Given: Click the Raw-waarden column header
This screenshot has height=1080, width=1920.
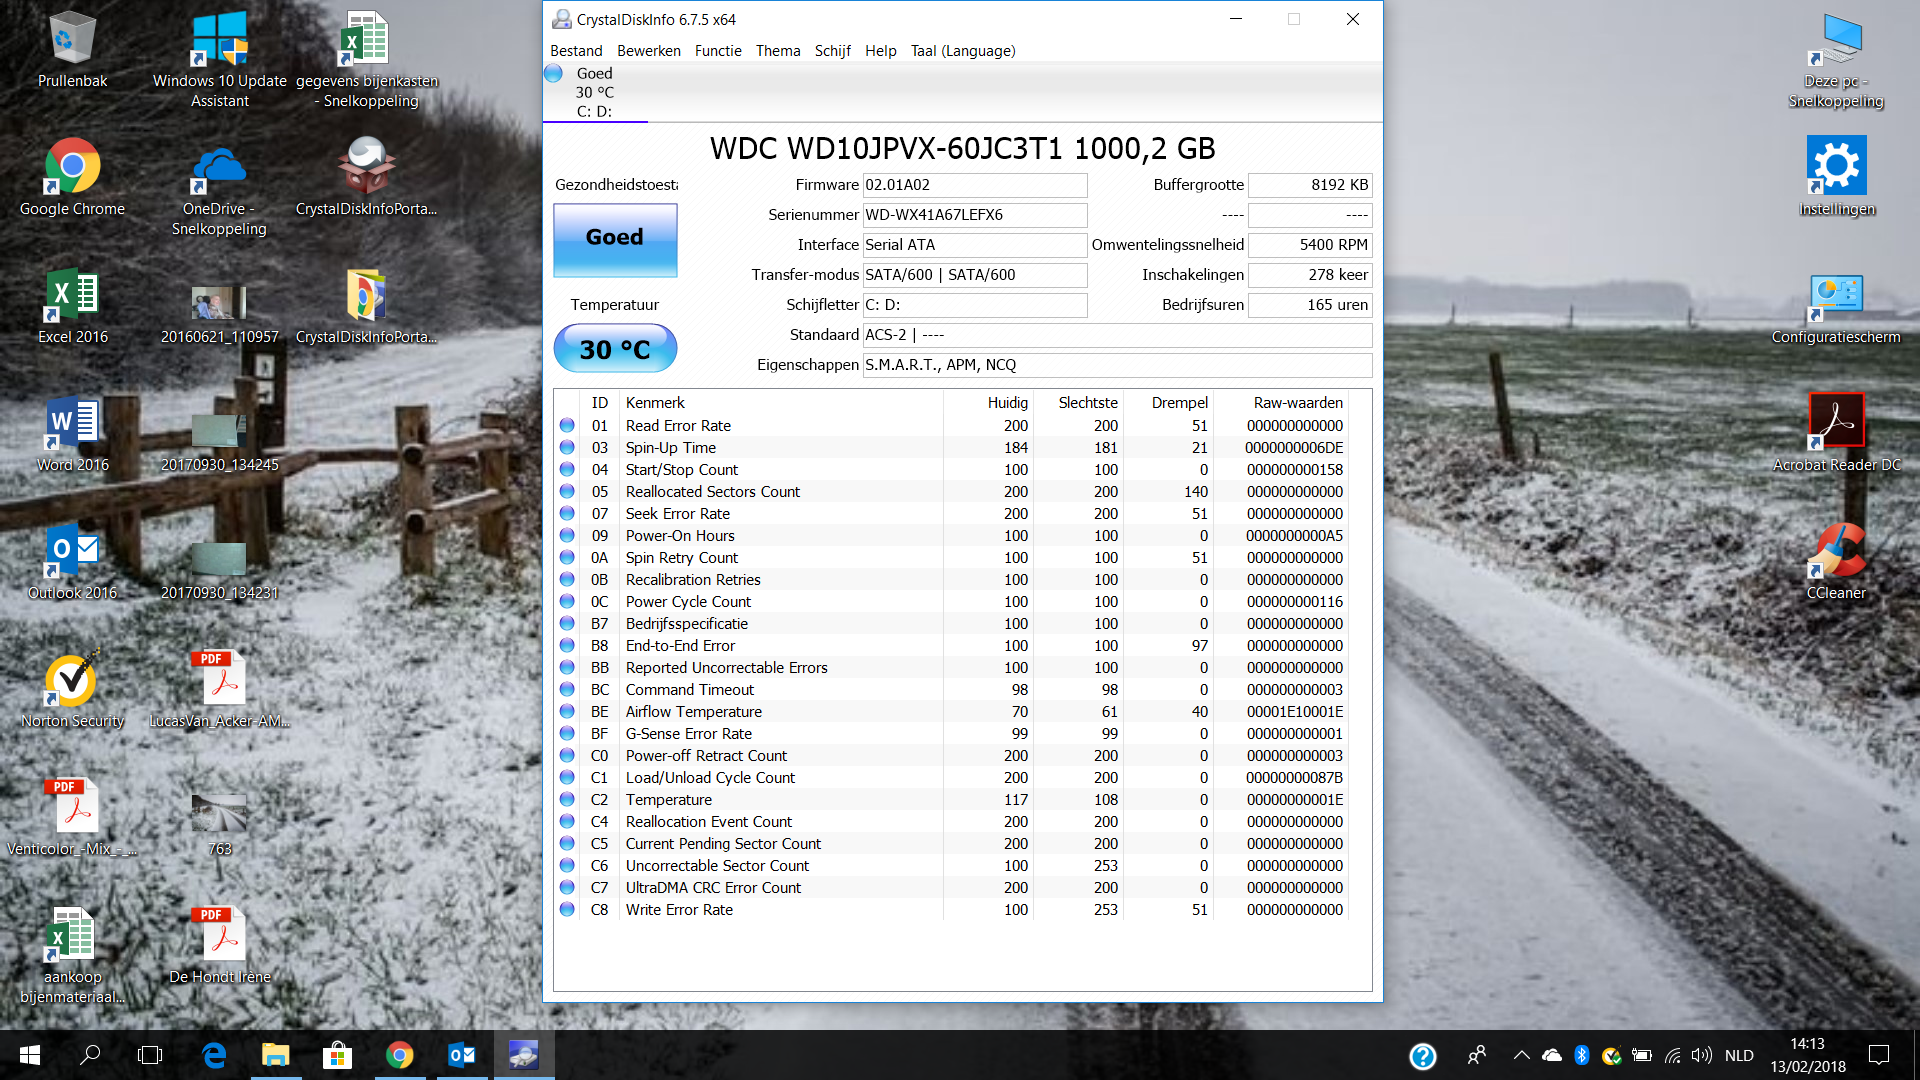Looking at the screenshot, I should pos(1280,403).
